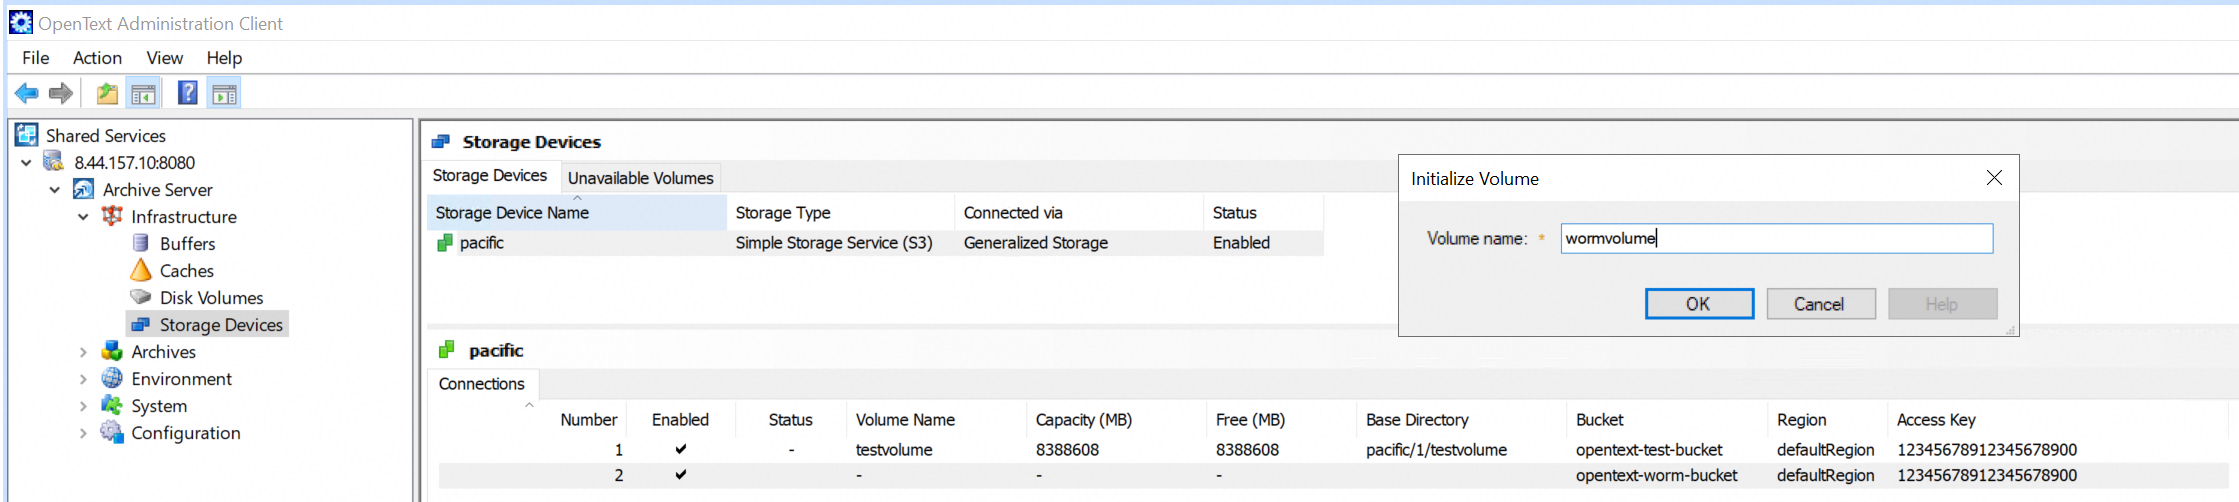The width and height of the screenshot is (2239, 502).
Task: Toggle the show/hide action pane icon
Action: pos(224,94)
